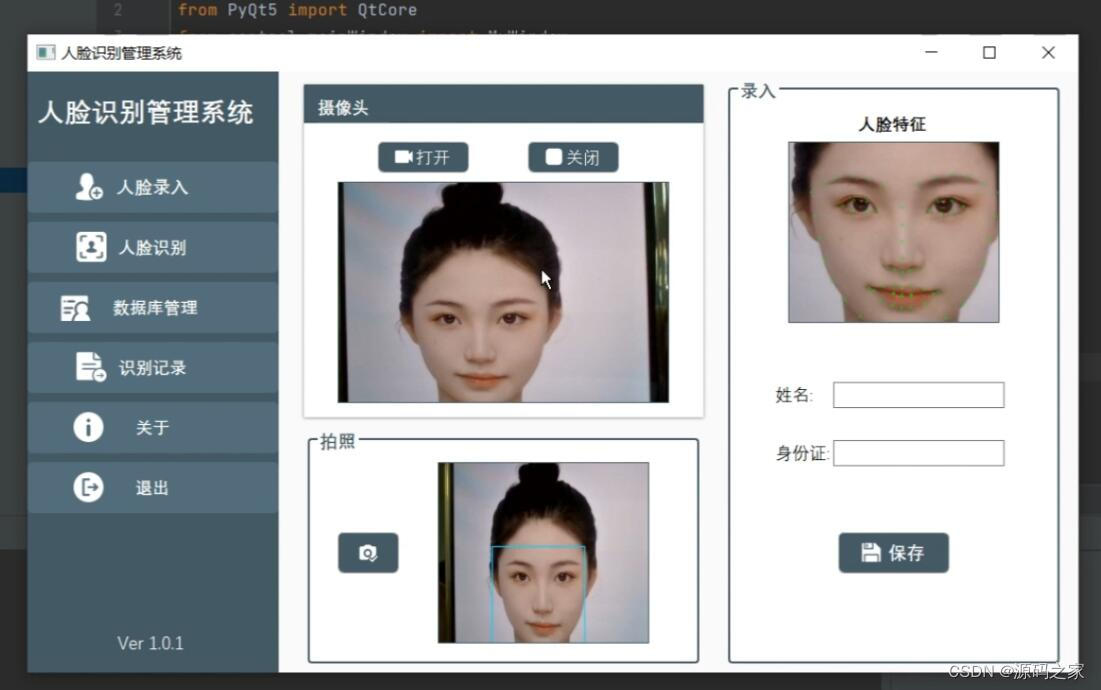This screenshot has height=690, width=1101.
Task: Click 保存 to save the face record
Action: 893,552
